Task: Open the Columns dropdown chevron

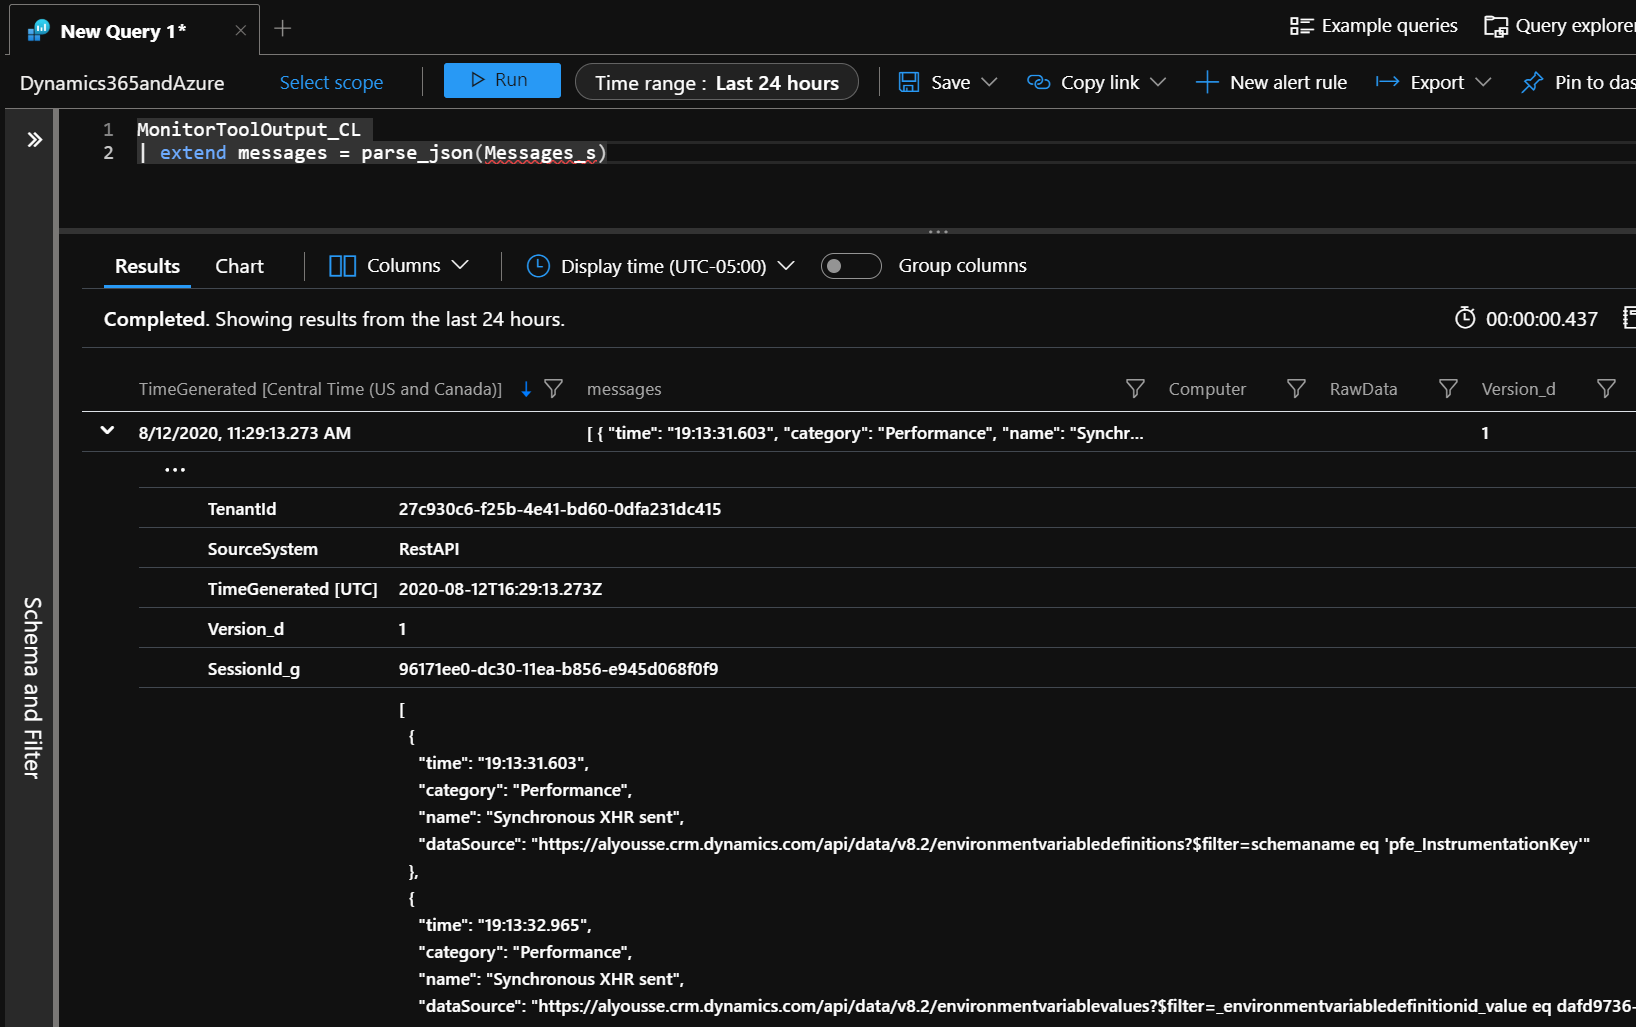Action: click(x=460, y=265)
